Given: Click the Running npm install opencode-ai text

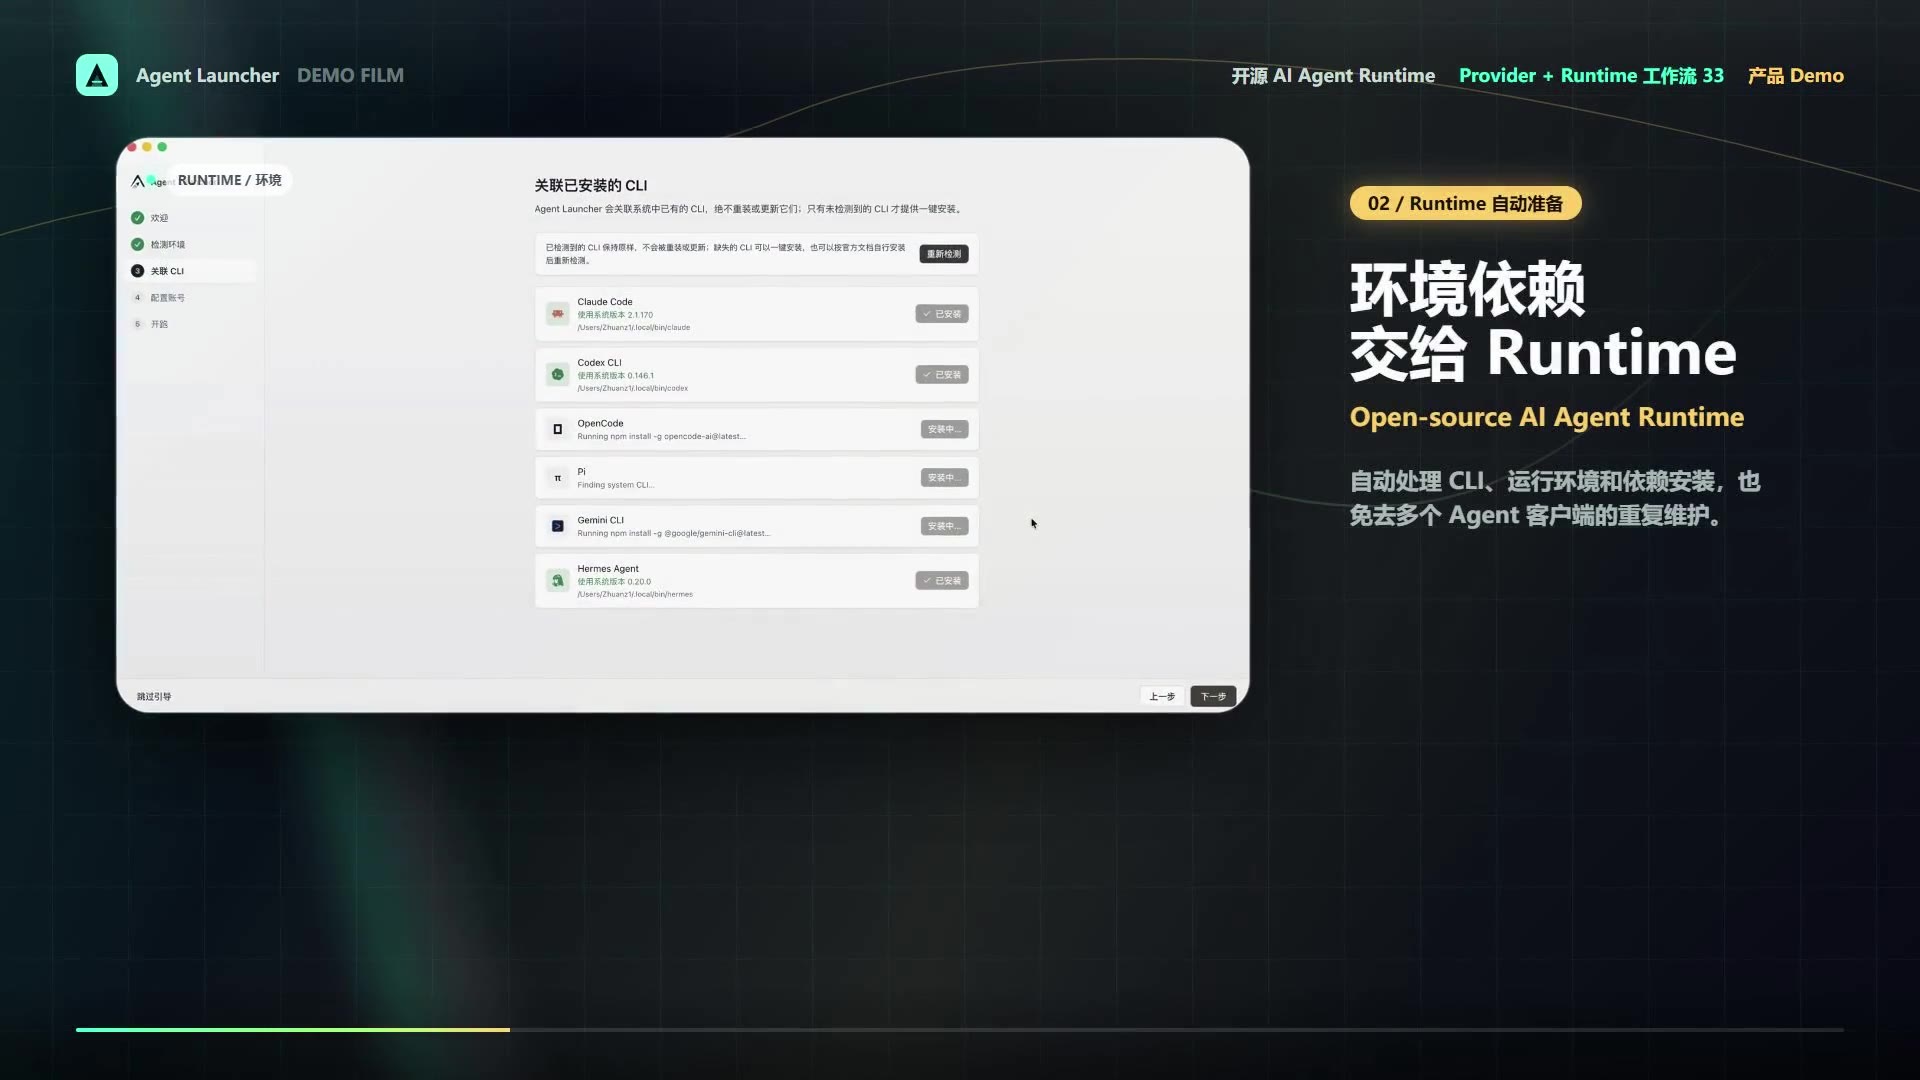Looking at the screenshot, I should pos(661,437).
